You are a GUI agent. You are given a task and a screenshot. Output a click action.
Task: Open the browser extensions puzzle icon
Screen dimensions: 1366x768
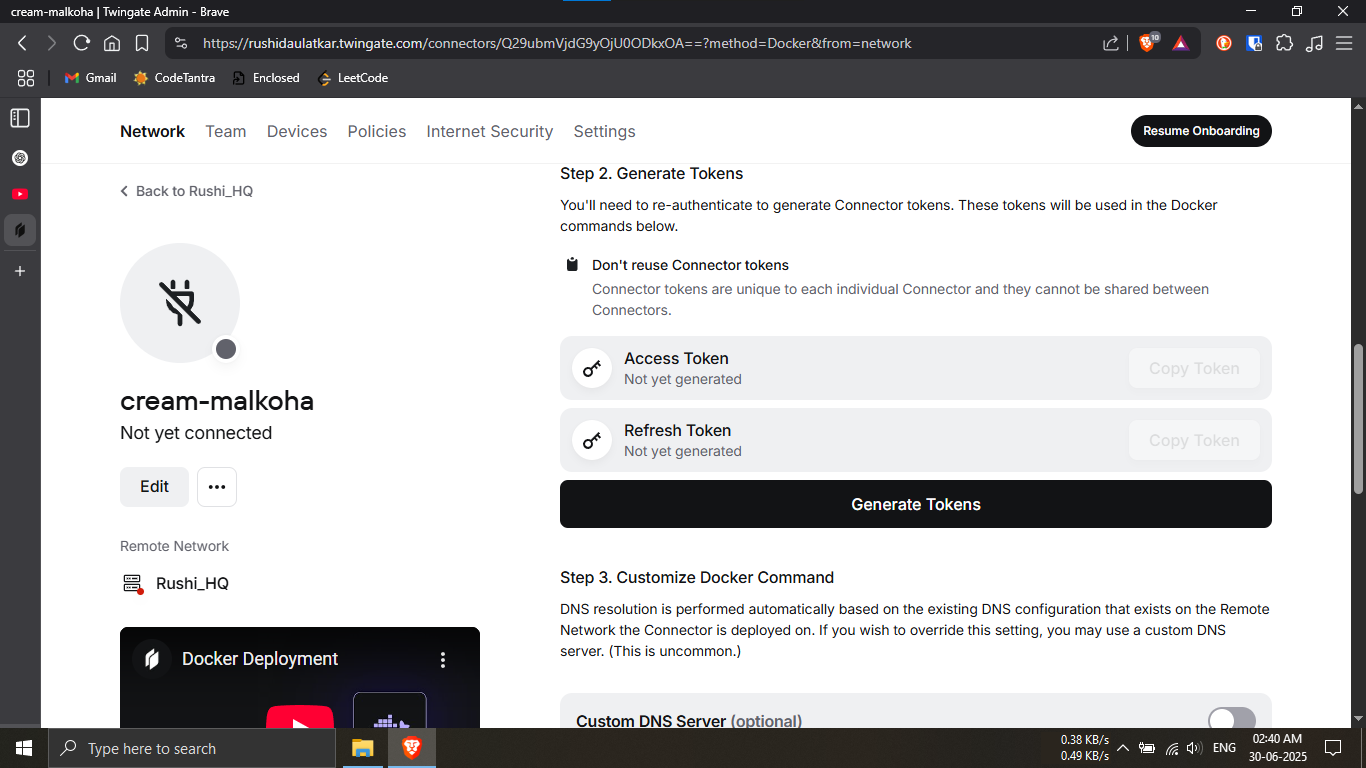click(x=1284, y=43)
